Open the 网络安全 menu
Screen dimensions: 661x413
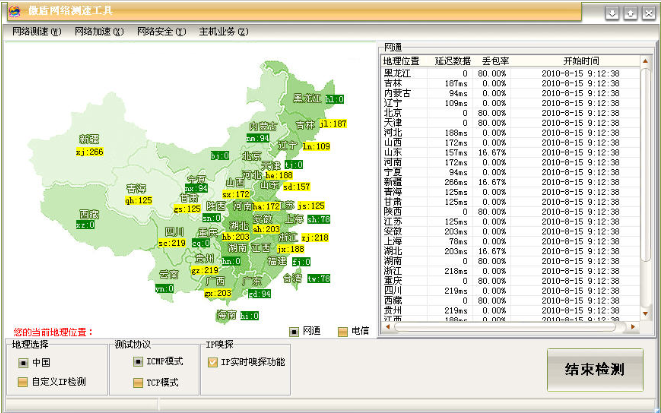(x=161, y=32)
